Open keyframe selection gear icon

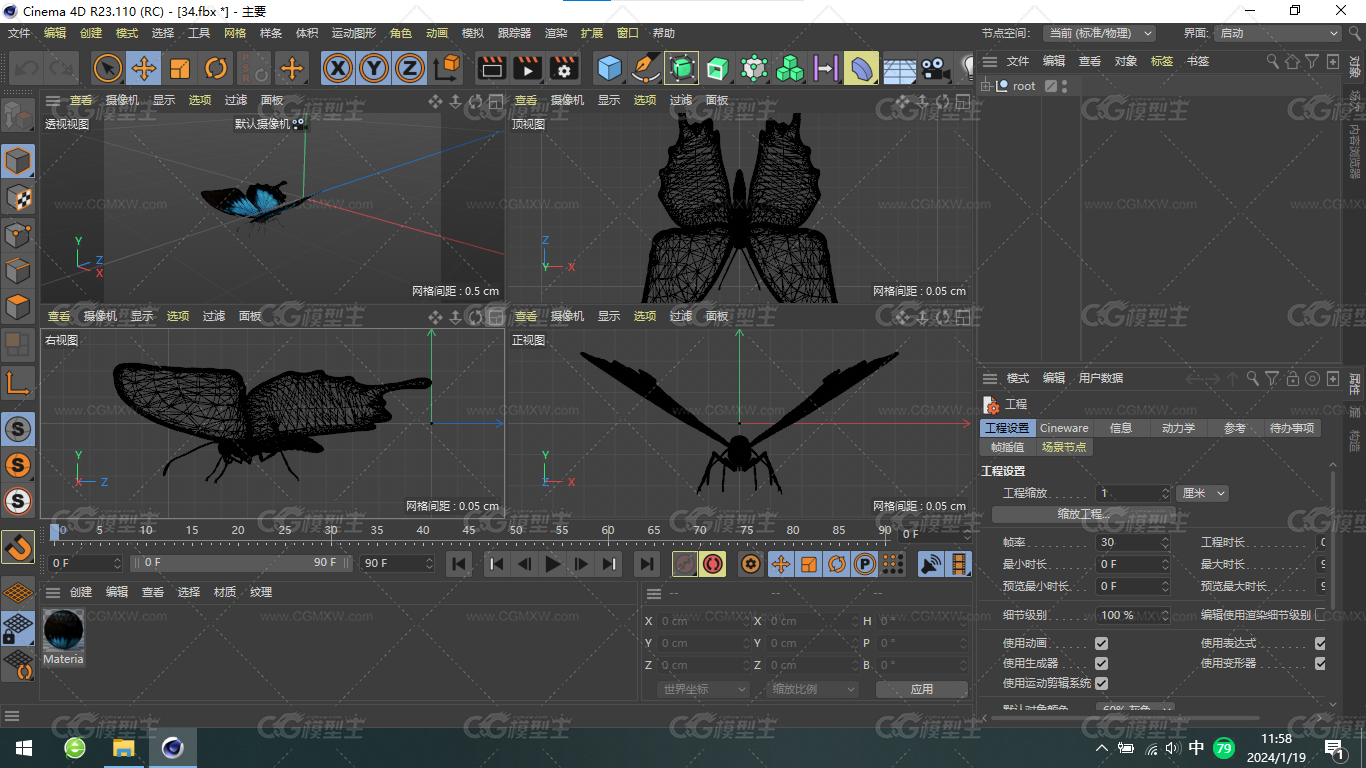[x=751, y=564]
